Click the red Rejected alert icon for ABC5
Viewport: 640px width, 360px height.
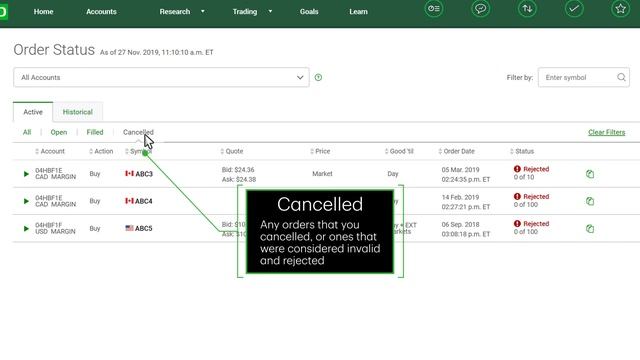pos(517,224)
